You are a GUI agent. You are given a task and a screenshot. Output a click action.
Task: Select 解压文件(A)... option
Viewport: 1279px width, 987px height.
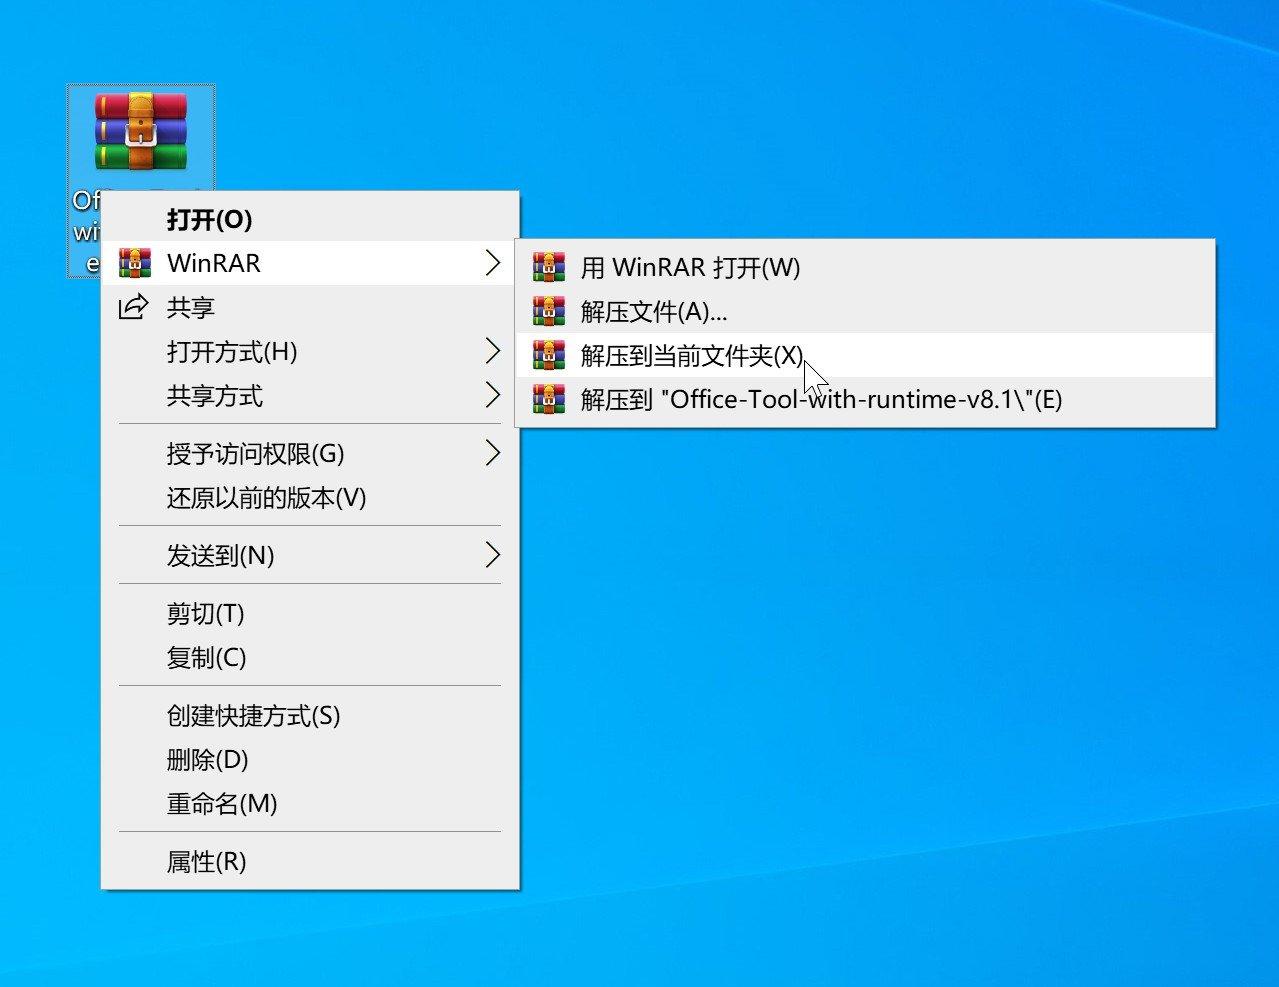tap(865, 311)
